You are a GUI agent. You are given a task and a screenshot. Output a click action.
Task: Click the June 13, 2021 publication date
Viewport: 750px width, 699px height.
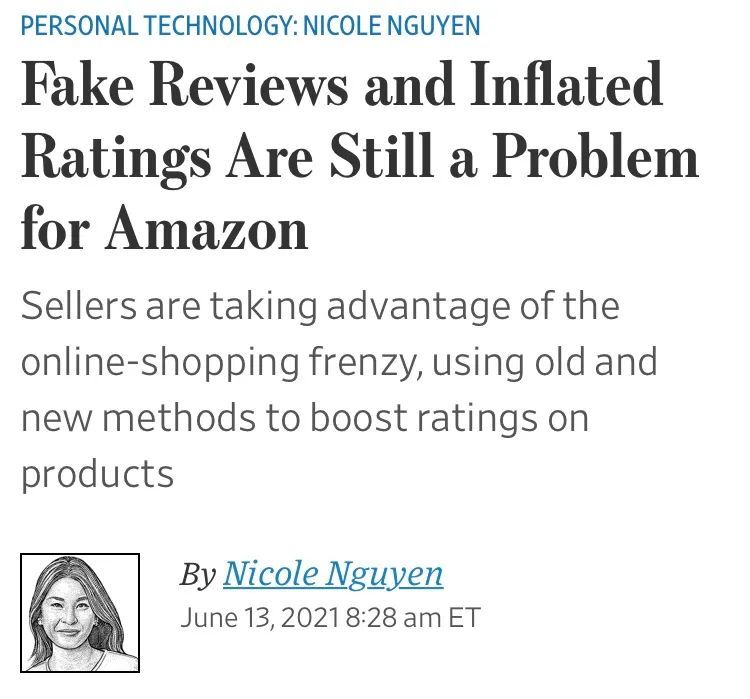click(260, 618)
